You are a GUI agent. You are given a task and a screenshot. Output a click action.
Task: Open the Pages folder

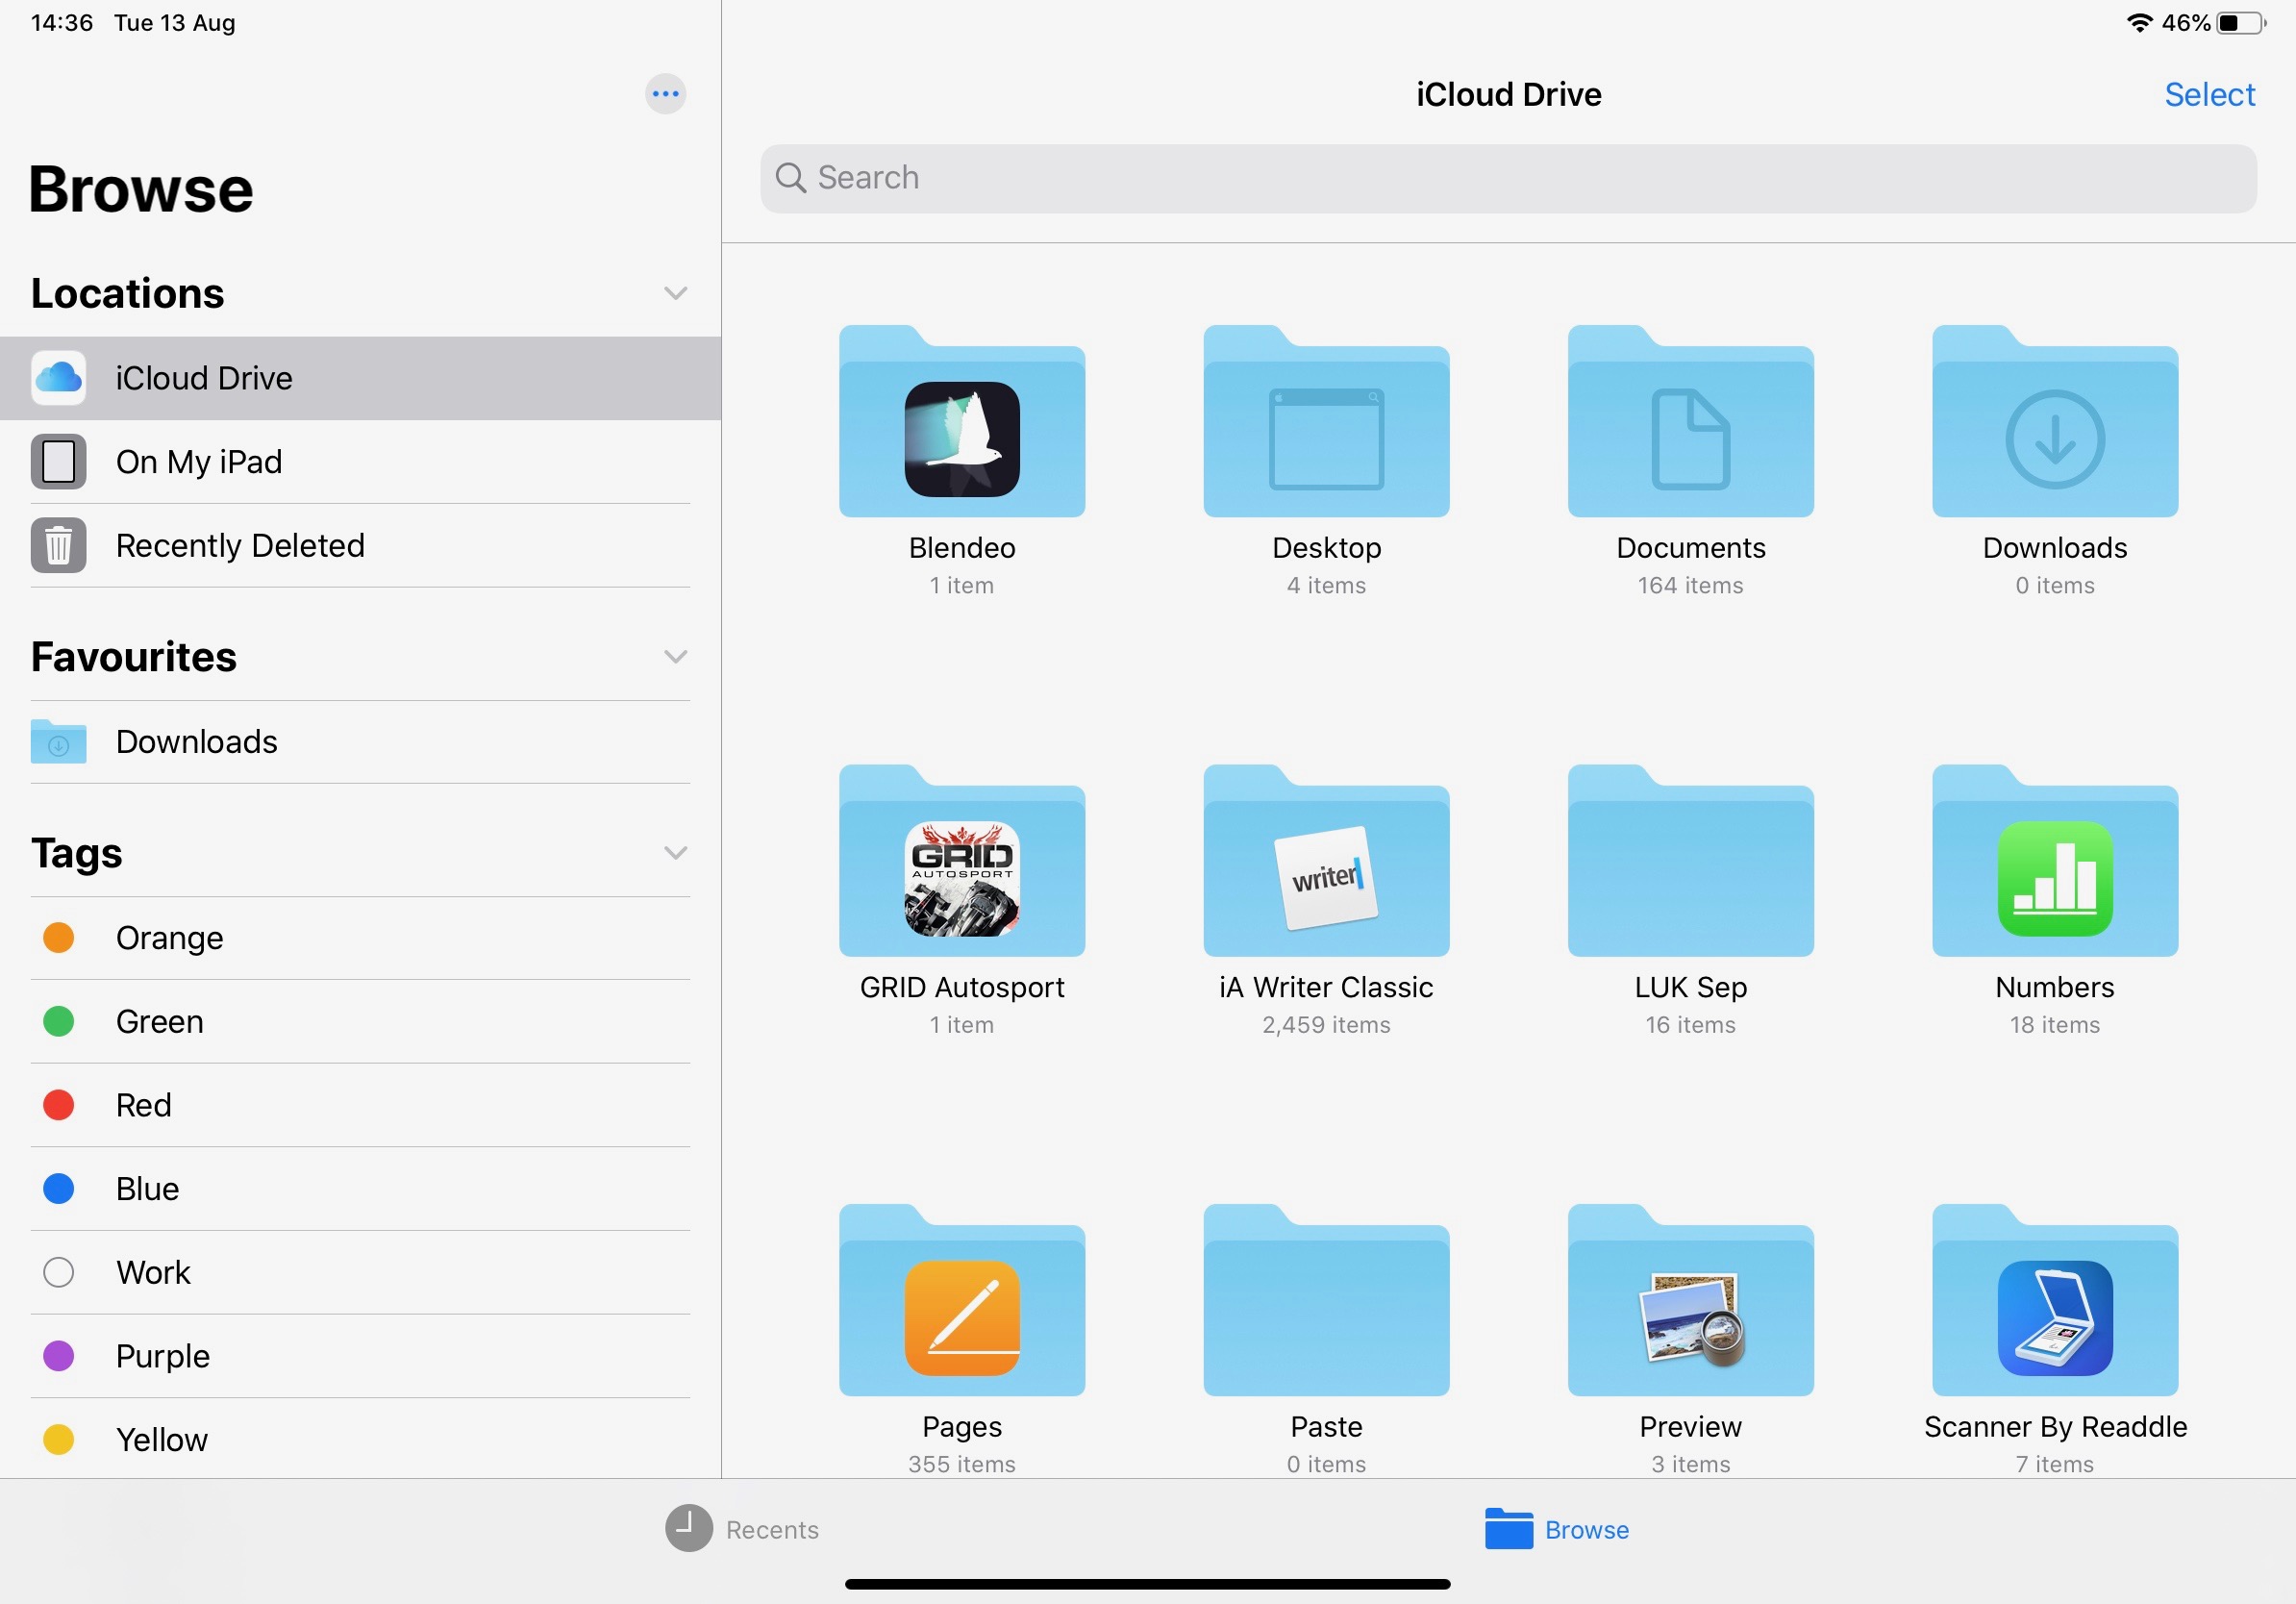[x=962, y=1300]
